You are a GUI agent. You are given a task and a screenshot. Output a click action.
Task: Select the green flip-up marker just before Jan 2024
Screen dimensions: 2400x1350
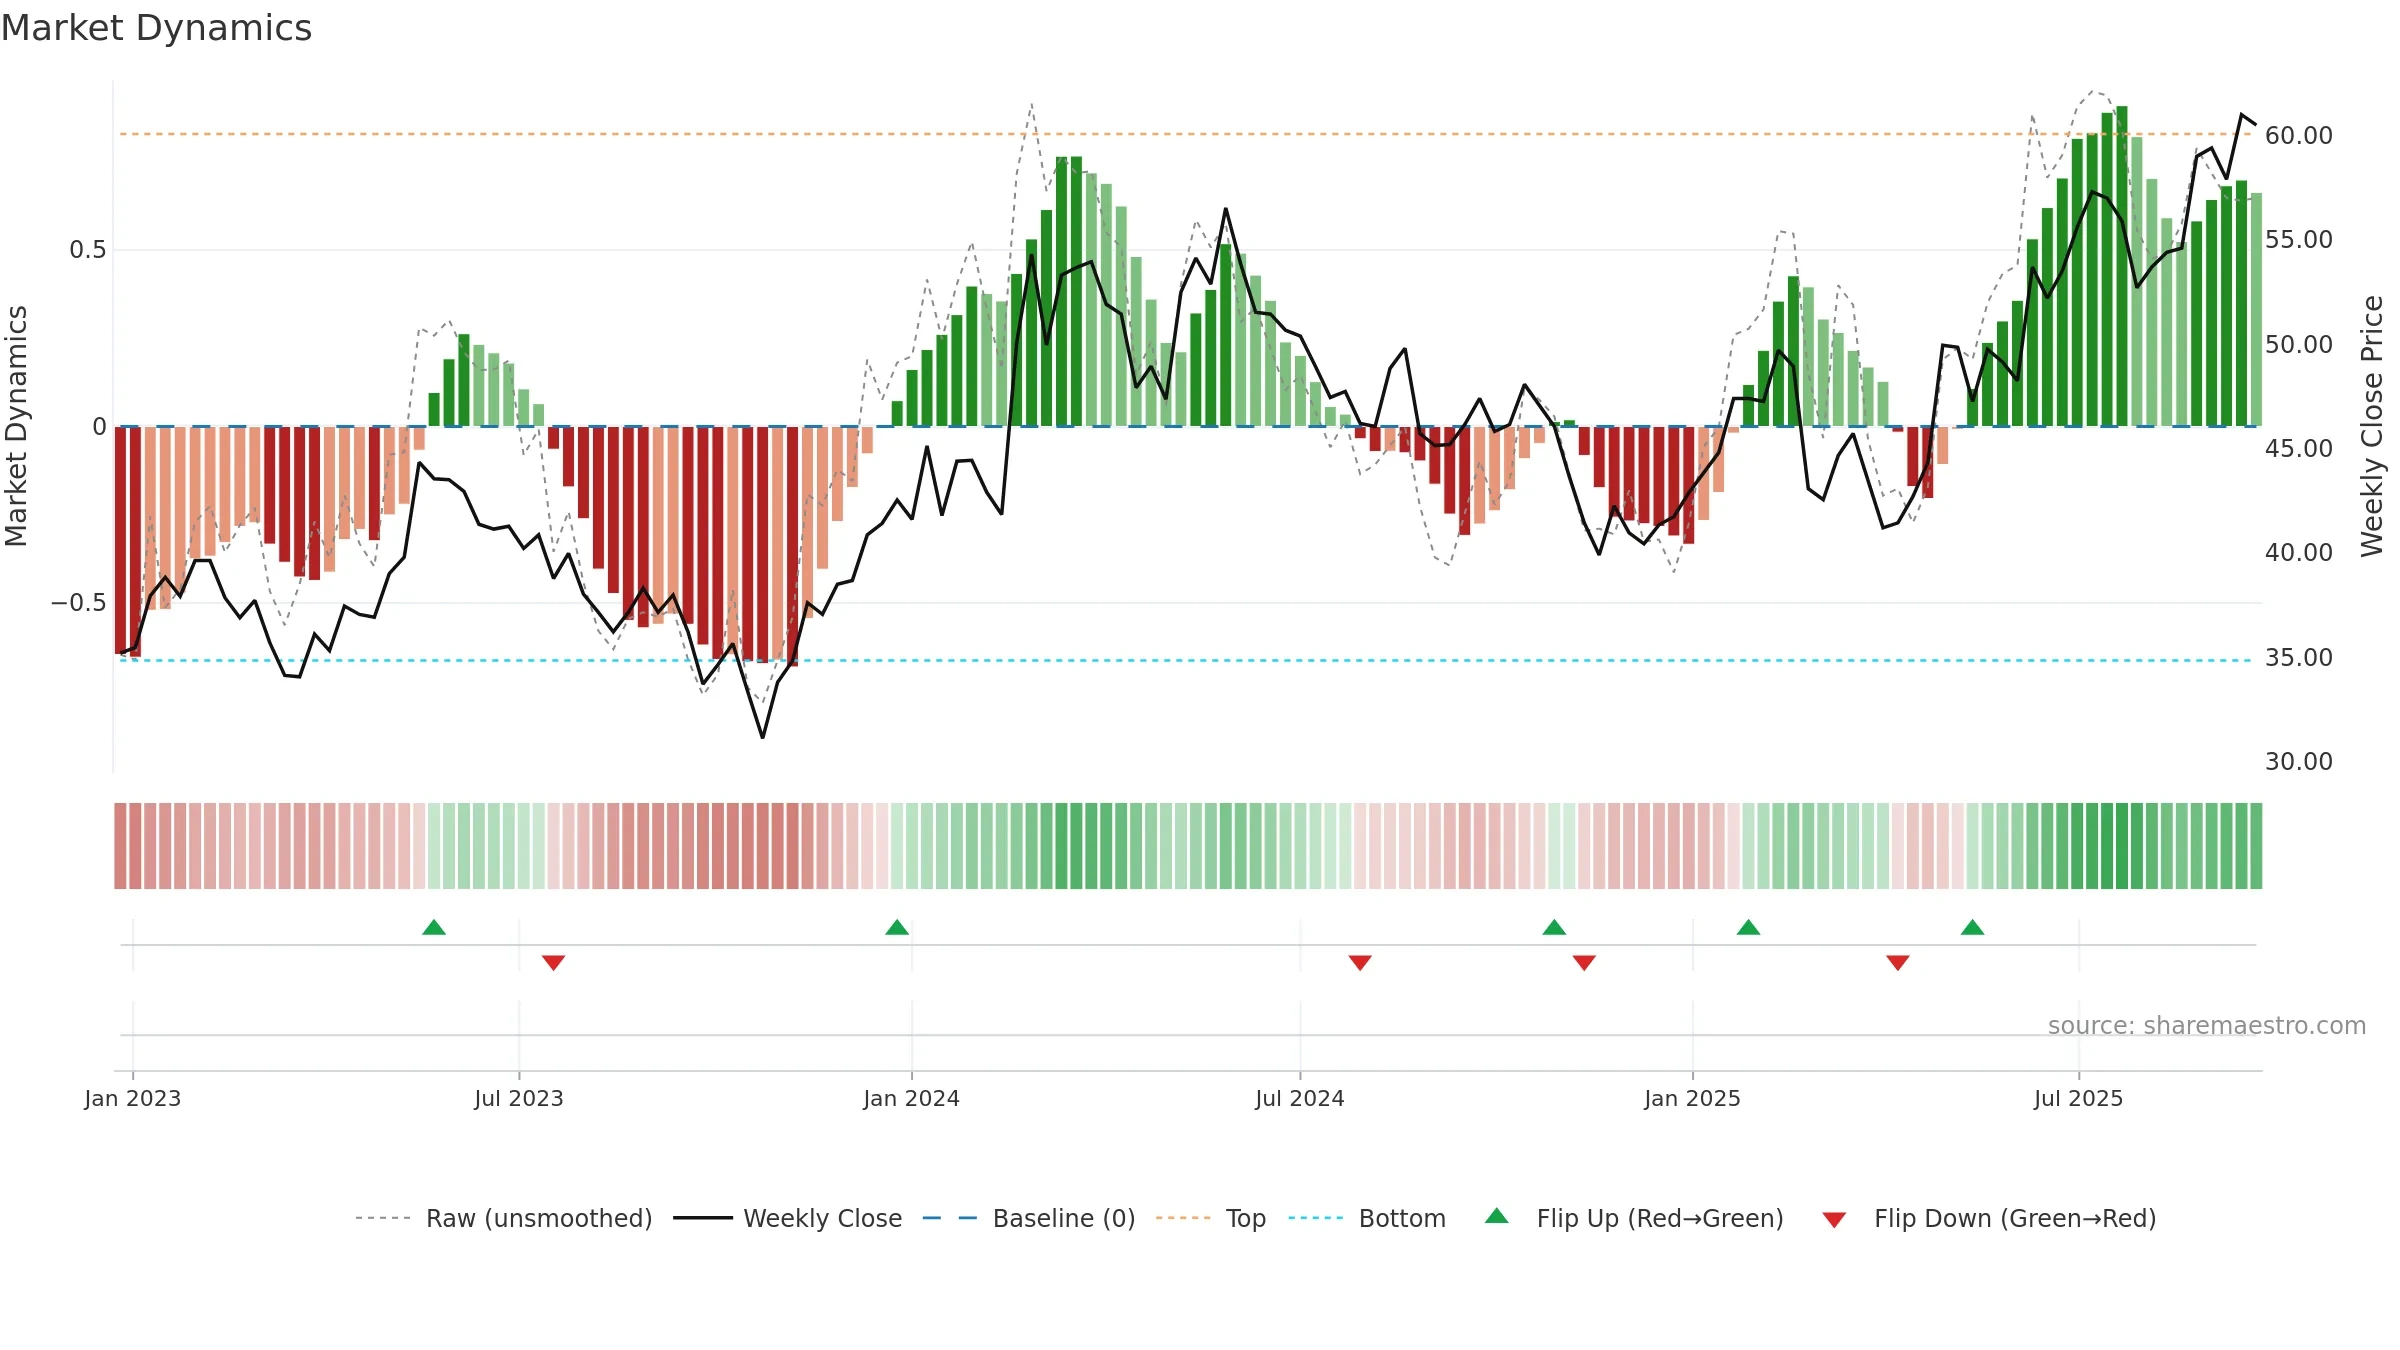point(897,927)
